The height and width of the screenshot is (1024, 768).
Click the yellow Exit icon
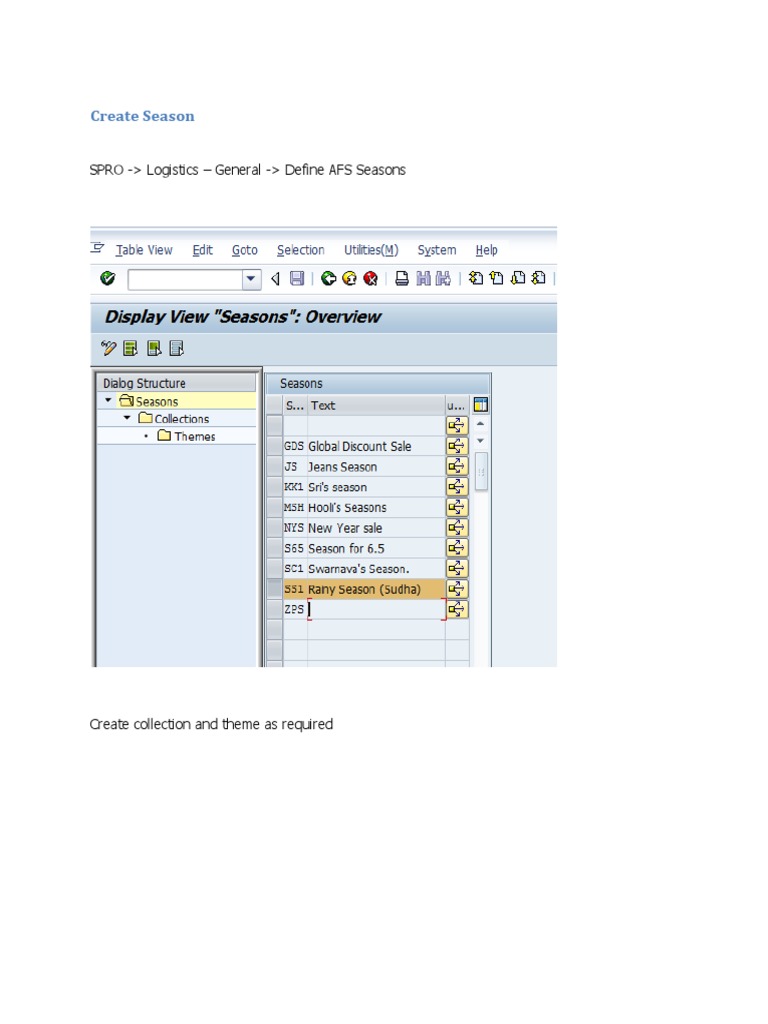point(349,279)
